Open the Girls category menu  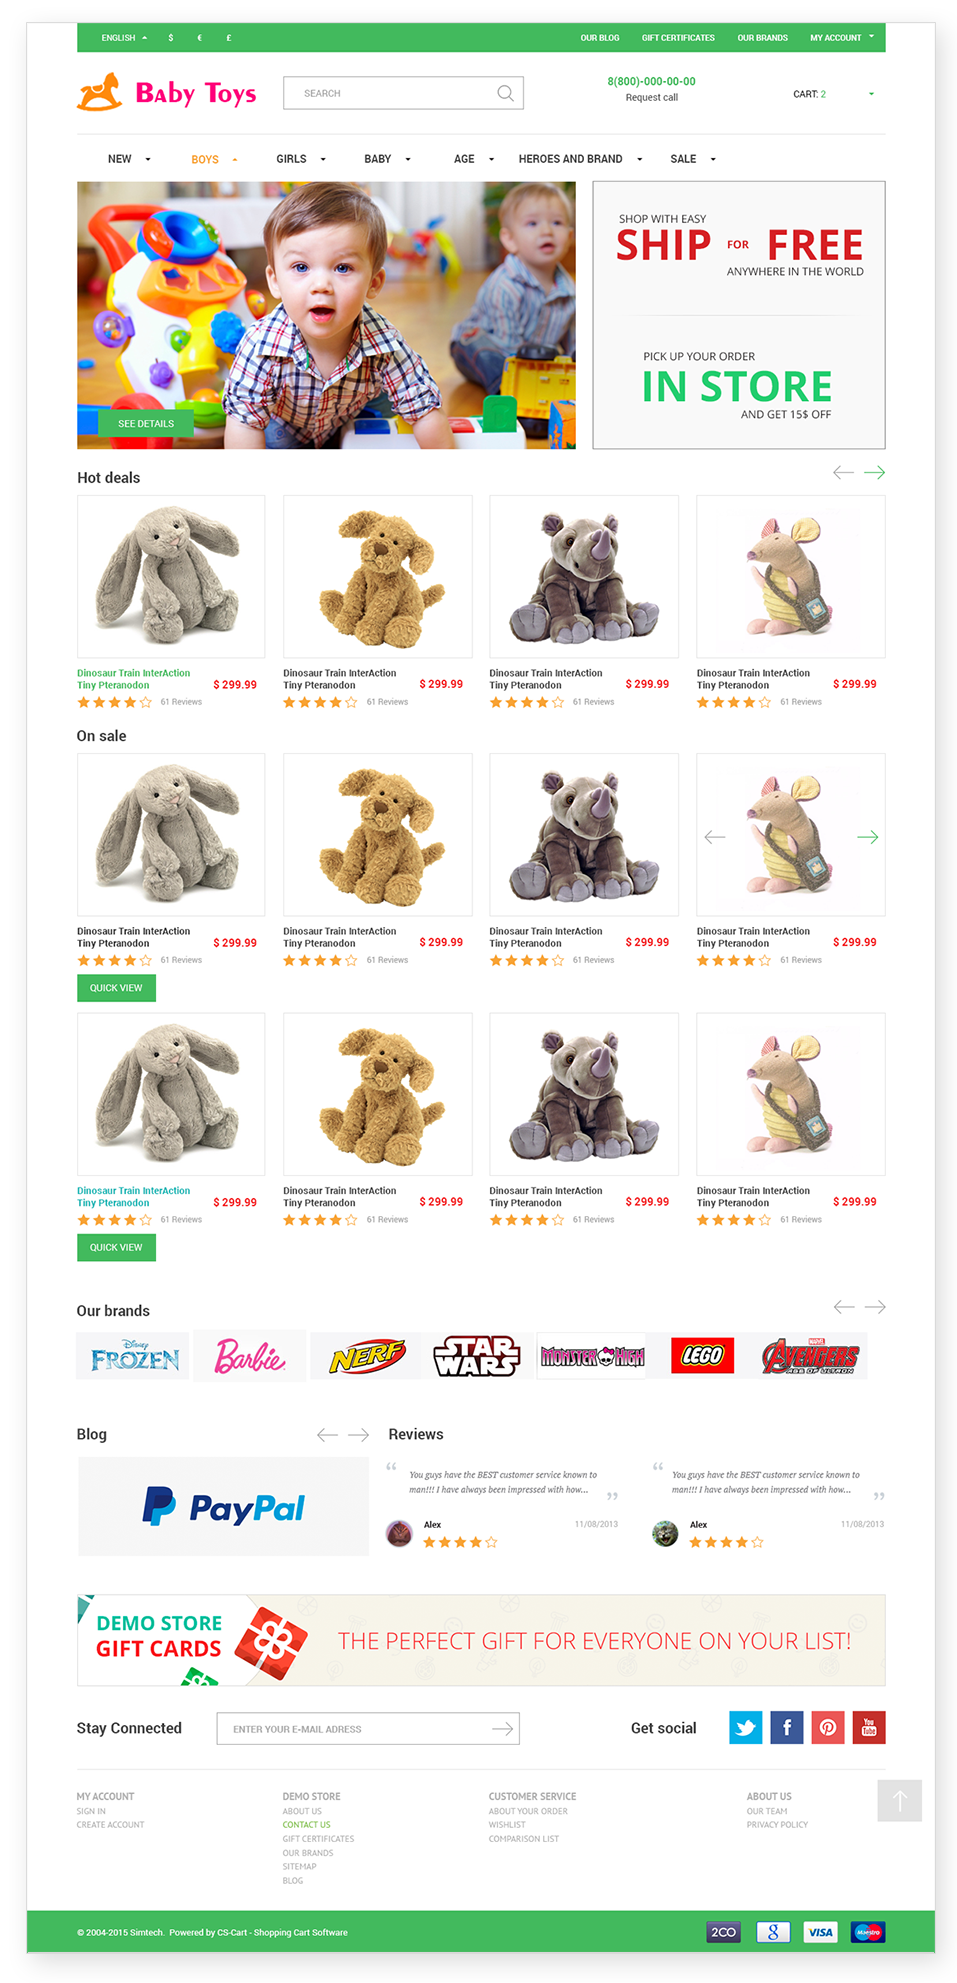pos(301,159)
